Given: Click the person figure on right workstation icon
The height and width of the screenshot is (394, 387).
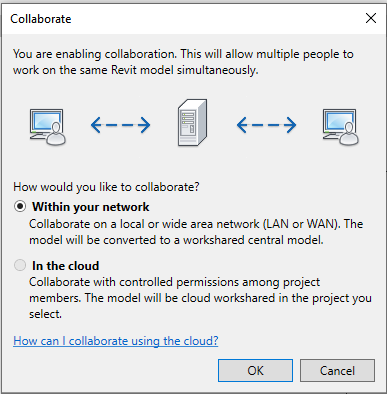Looking at the screenshot, I should pyautogui.click(x=349, y=134).
